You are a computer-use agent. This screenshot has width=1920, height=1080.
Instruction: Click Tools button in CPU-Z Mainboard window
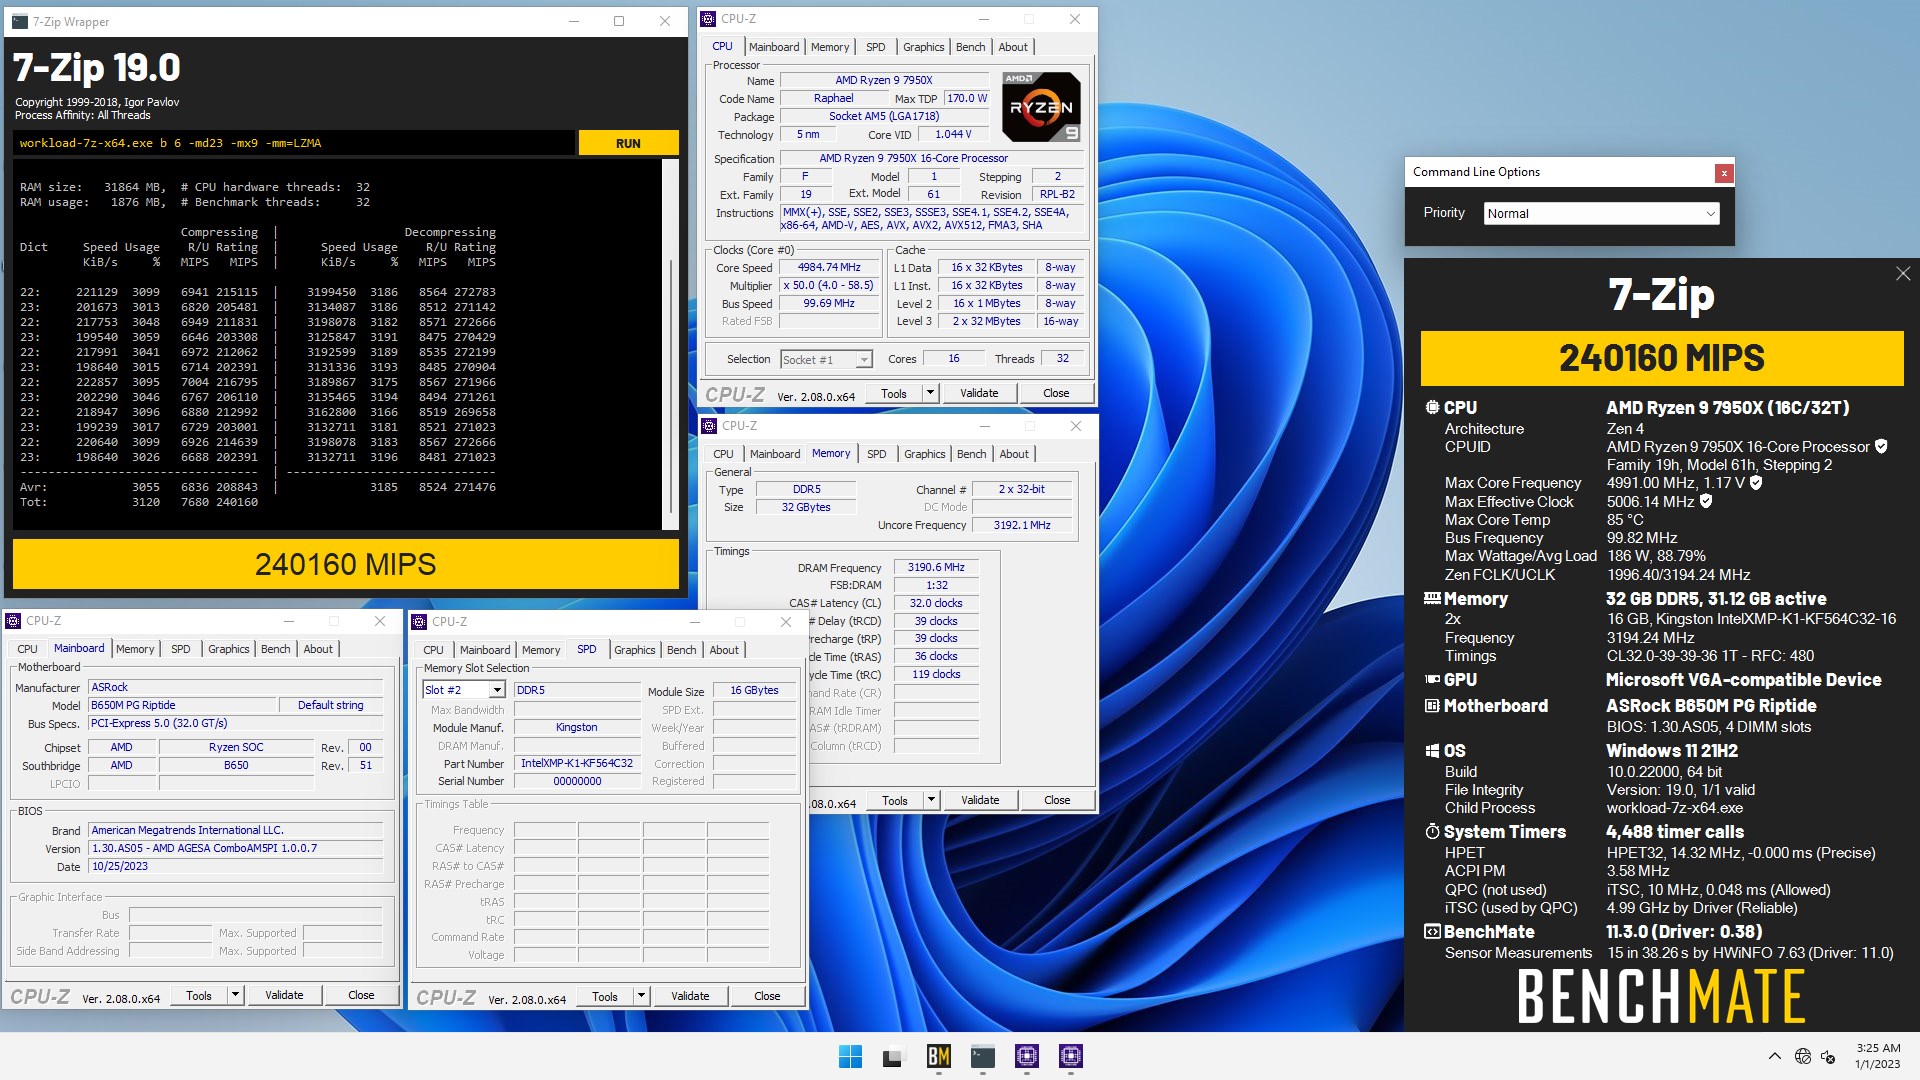(x=199, y=995)
